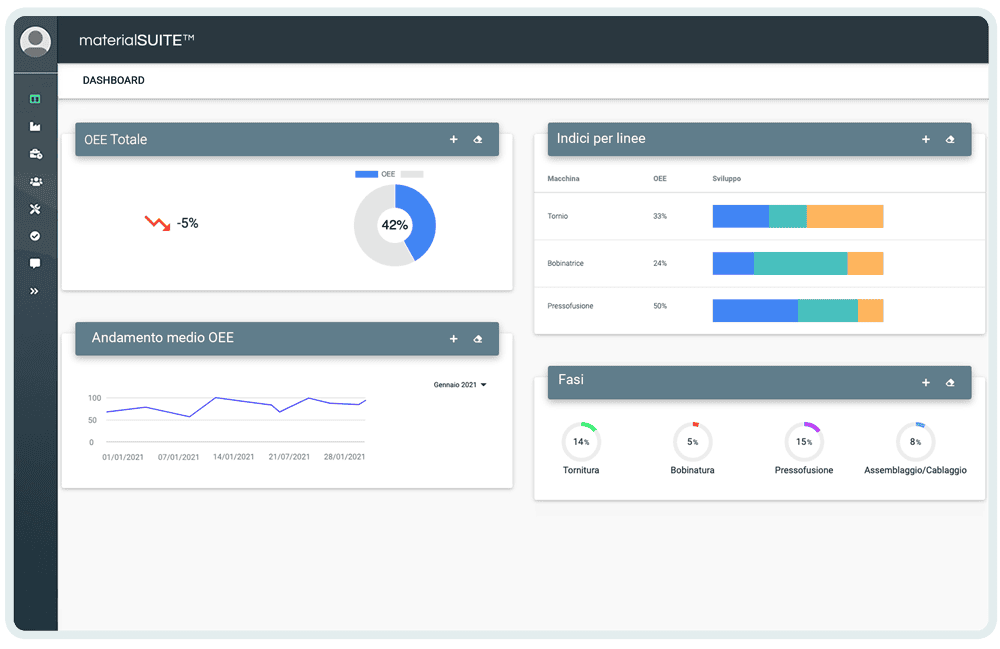The width and height of the screenshot is (1000, 649).
Task: Open the factory sidebar icon
Action: point(35,127)
